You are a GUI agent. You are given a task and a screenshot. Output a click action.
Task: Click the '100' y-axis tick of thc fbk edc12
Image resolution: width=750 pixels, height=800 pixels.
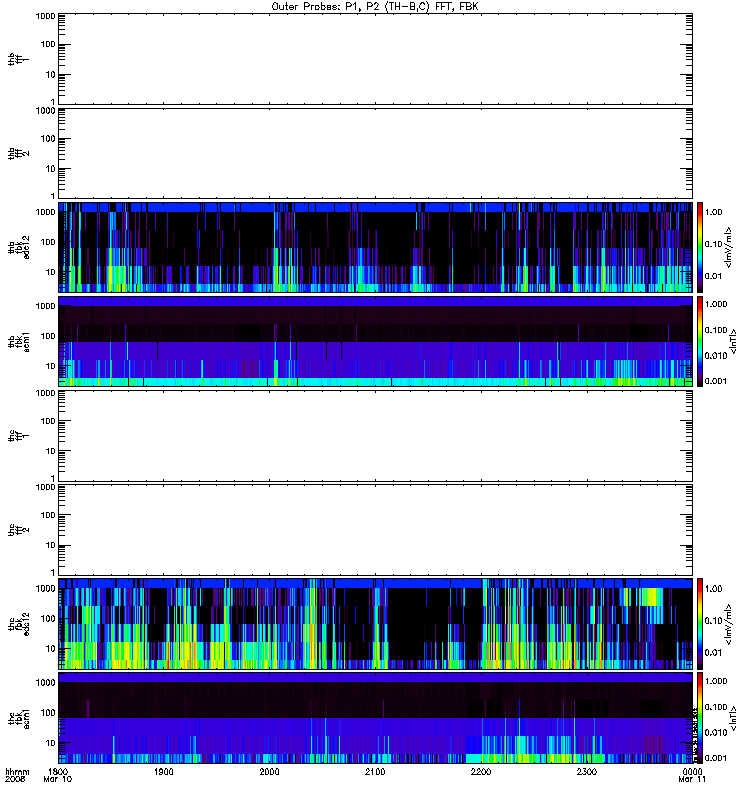(x=48, y=619)
